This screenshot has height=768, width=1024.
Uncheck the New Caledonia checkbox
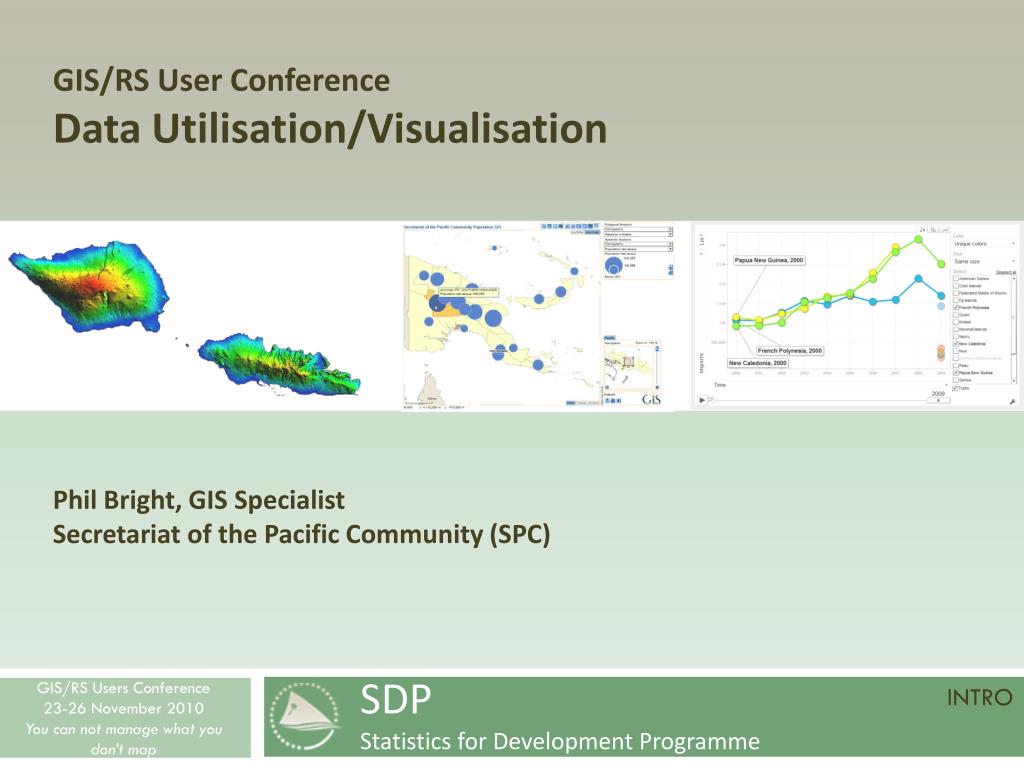[956, 344]
